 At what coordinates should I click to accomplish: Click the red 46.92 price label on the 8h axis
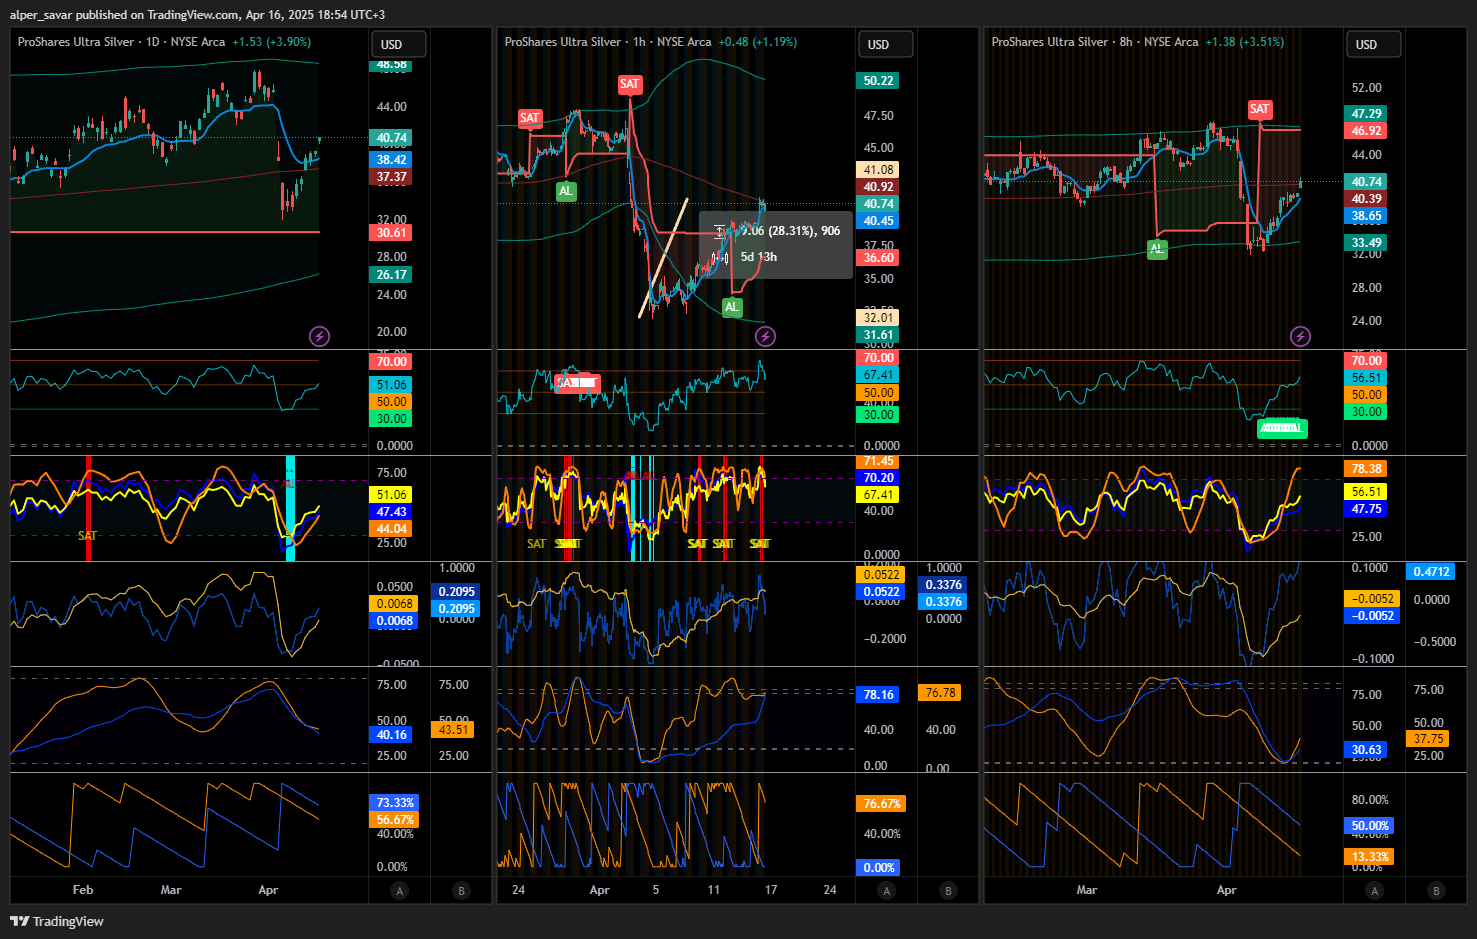coord(1366,131)
